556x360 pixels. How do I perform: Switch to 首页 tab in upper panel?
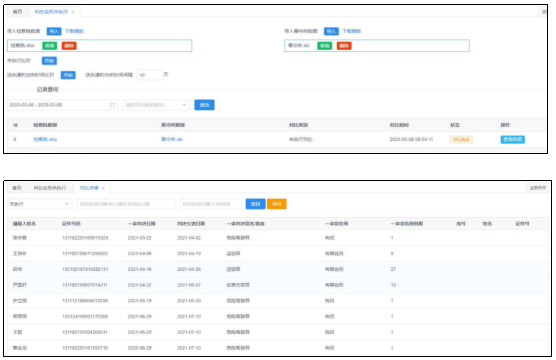17,12
